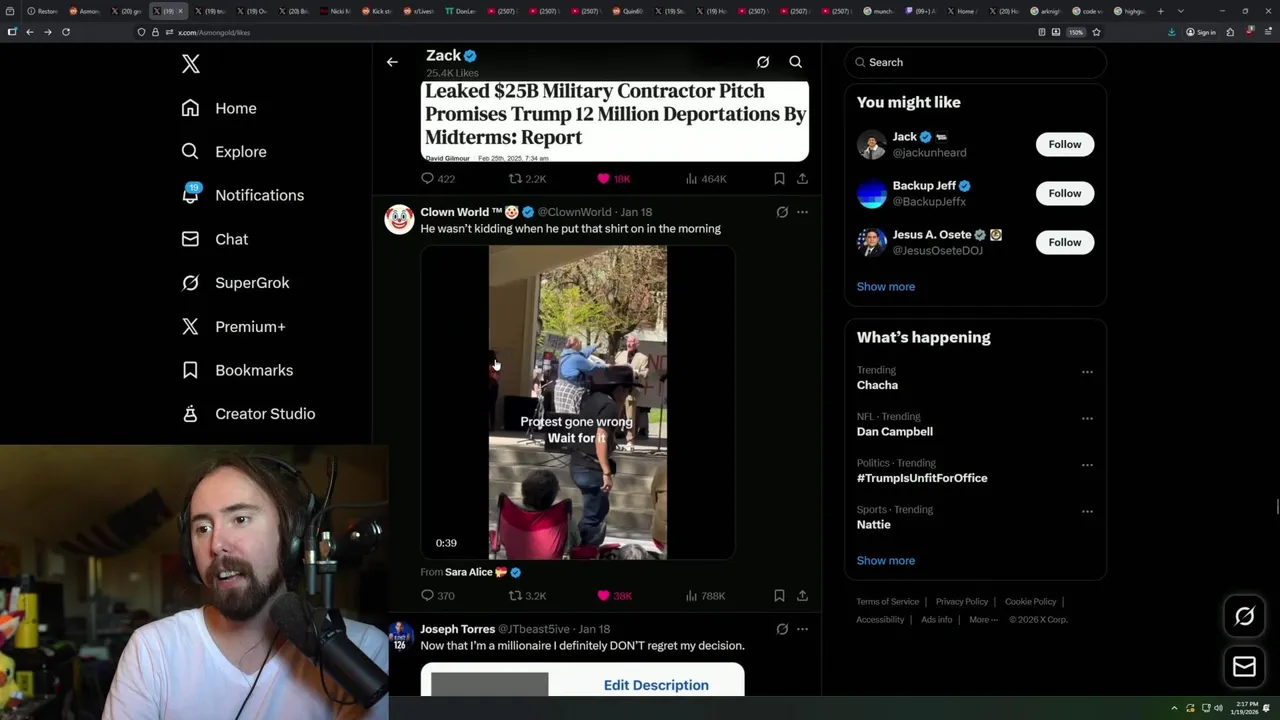The image size is (1280, 720).
Task: Open more options for Chacha trend
Action: click(1087, 372)
